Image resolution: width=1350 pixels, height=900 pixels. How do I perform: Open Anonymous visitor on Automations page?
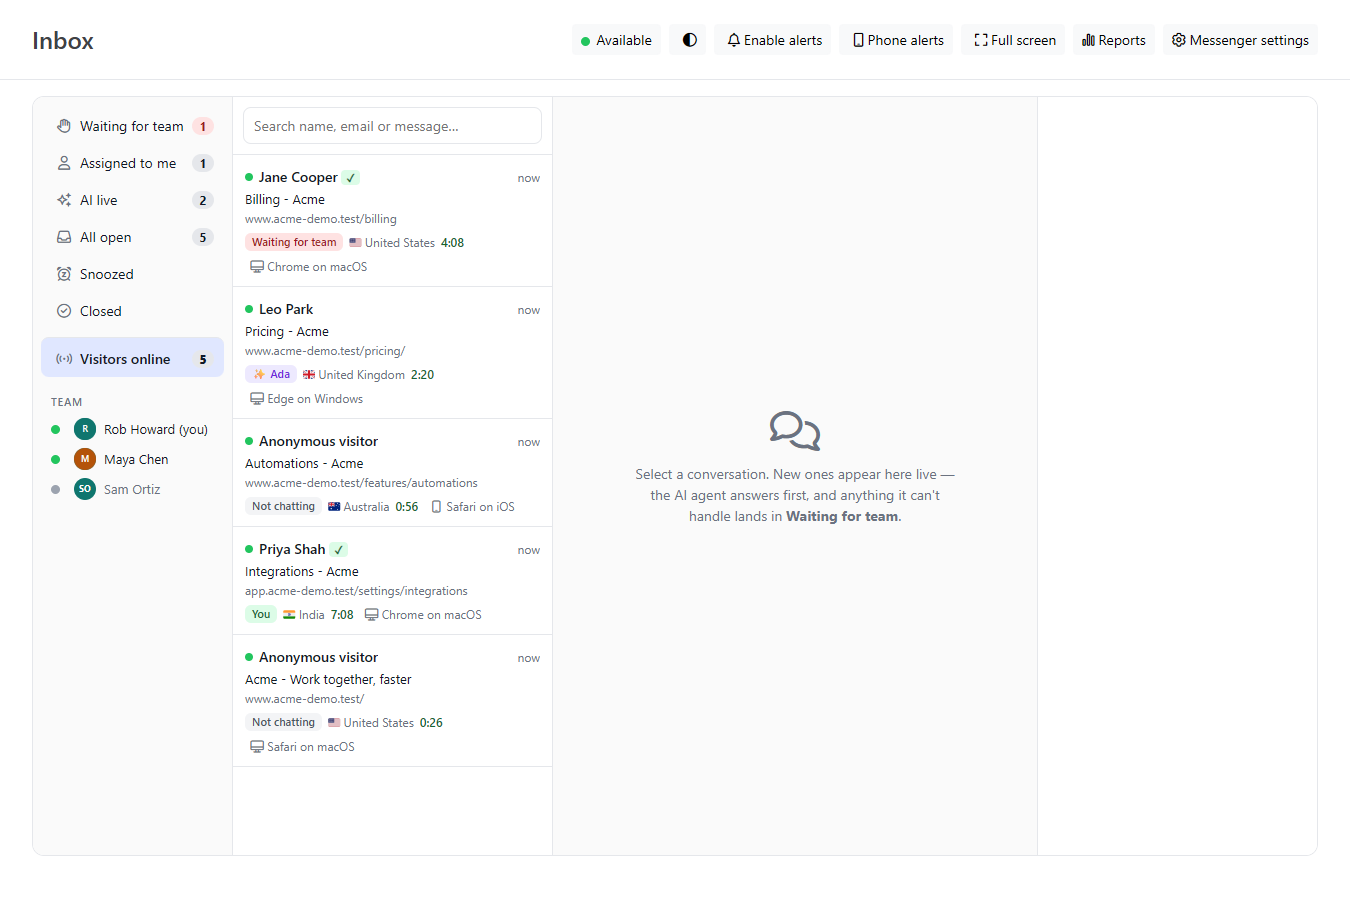392,473
